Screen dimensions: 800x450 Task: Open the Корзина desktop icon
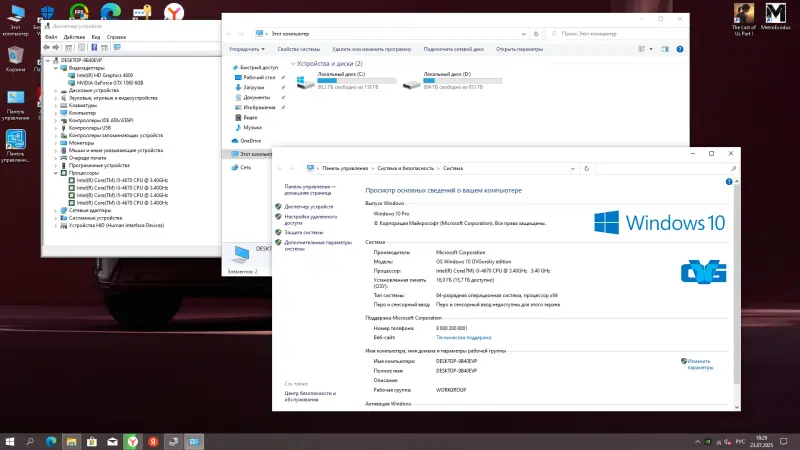click(x=15, y=59)
